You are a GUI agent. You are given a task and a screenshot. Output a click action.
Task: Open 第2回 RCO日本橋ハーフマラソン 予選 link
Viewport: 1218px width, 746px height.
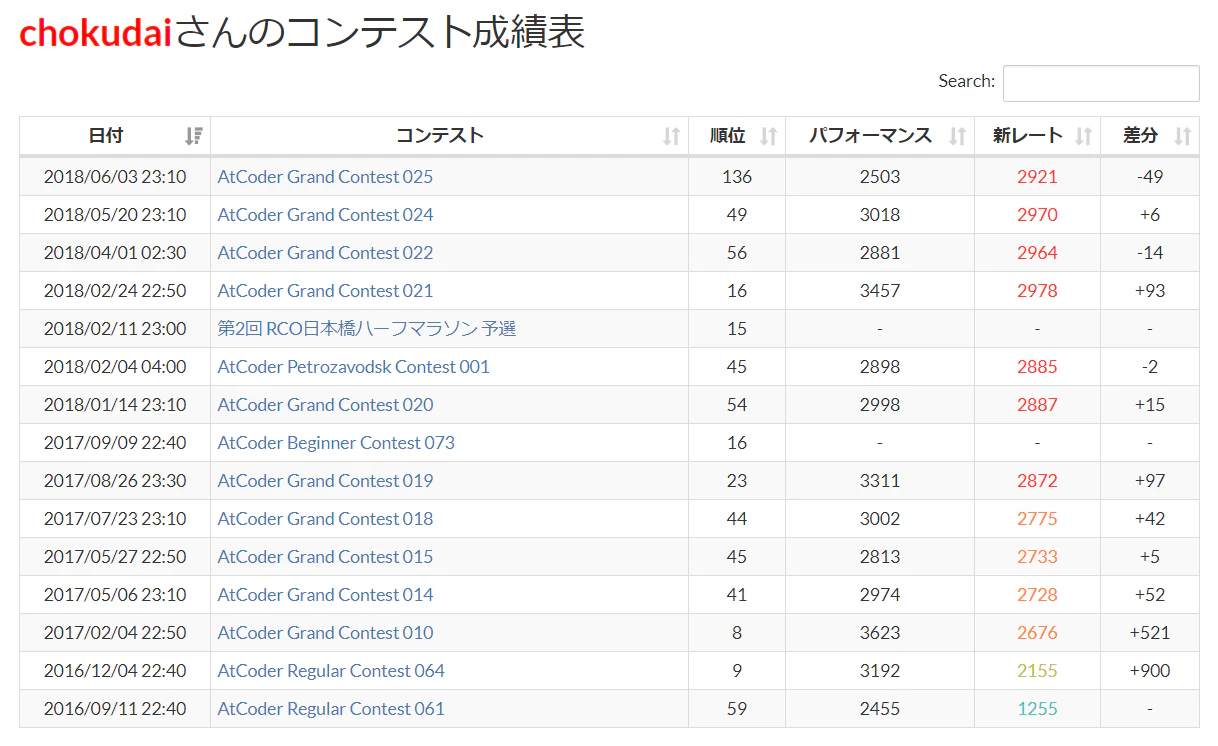tap(367, 329)
